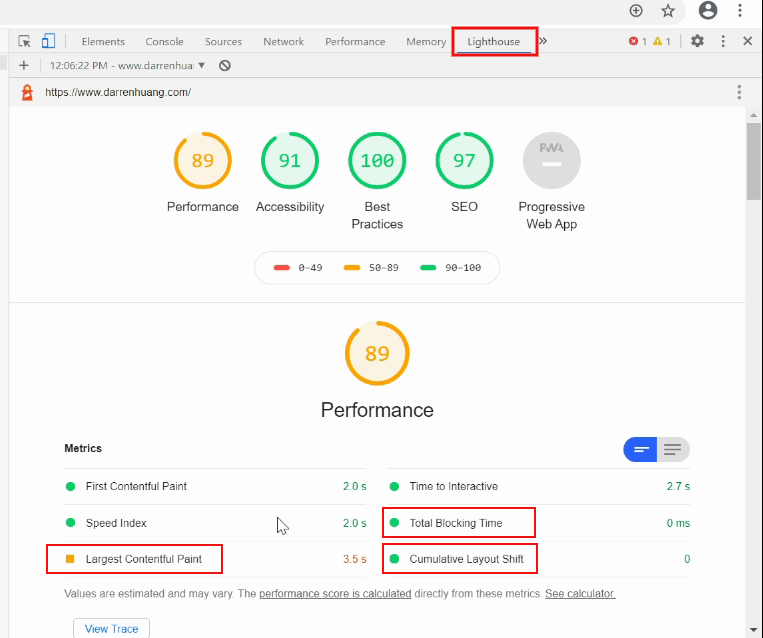
Task: Open 'performance score is calculated' link
Action: (x=335, y=594)
